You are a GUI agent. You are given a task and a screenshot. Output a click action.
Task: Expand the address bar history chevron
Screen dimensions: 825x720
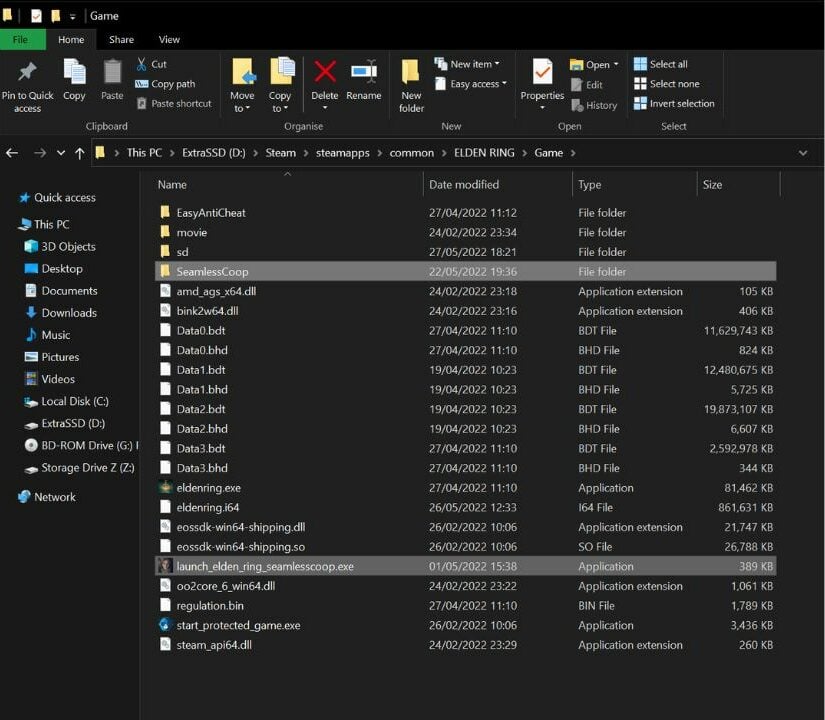802,153
